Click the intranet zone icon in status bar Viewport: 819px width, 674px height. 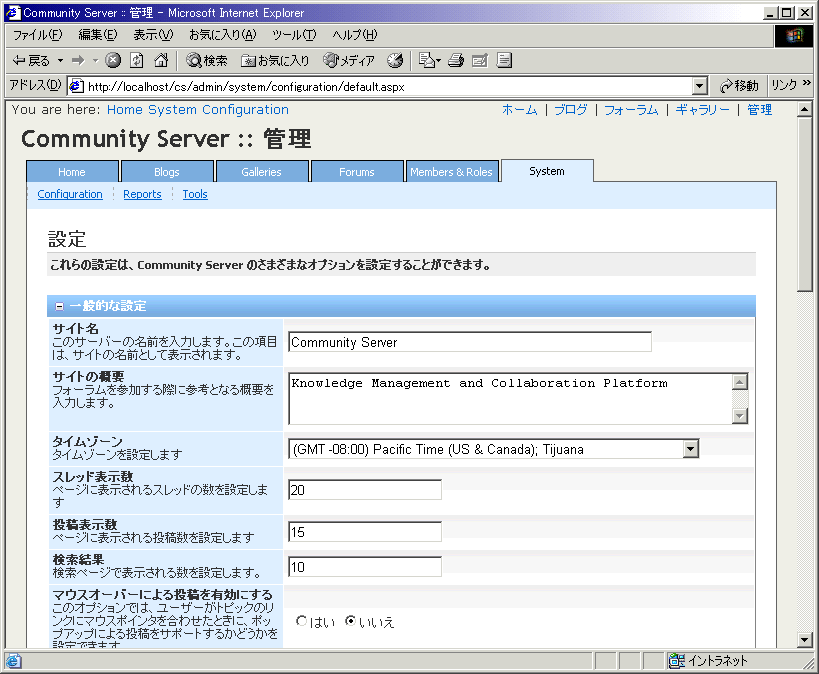pyautogui.click(x=677, y=661)
